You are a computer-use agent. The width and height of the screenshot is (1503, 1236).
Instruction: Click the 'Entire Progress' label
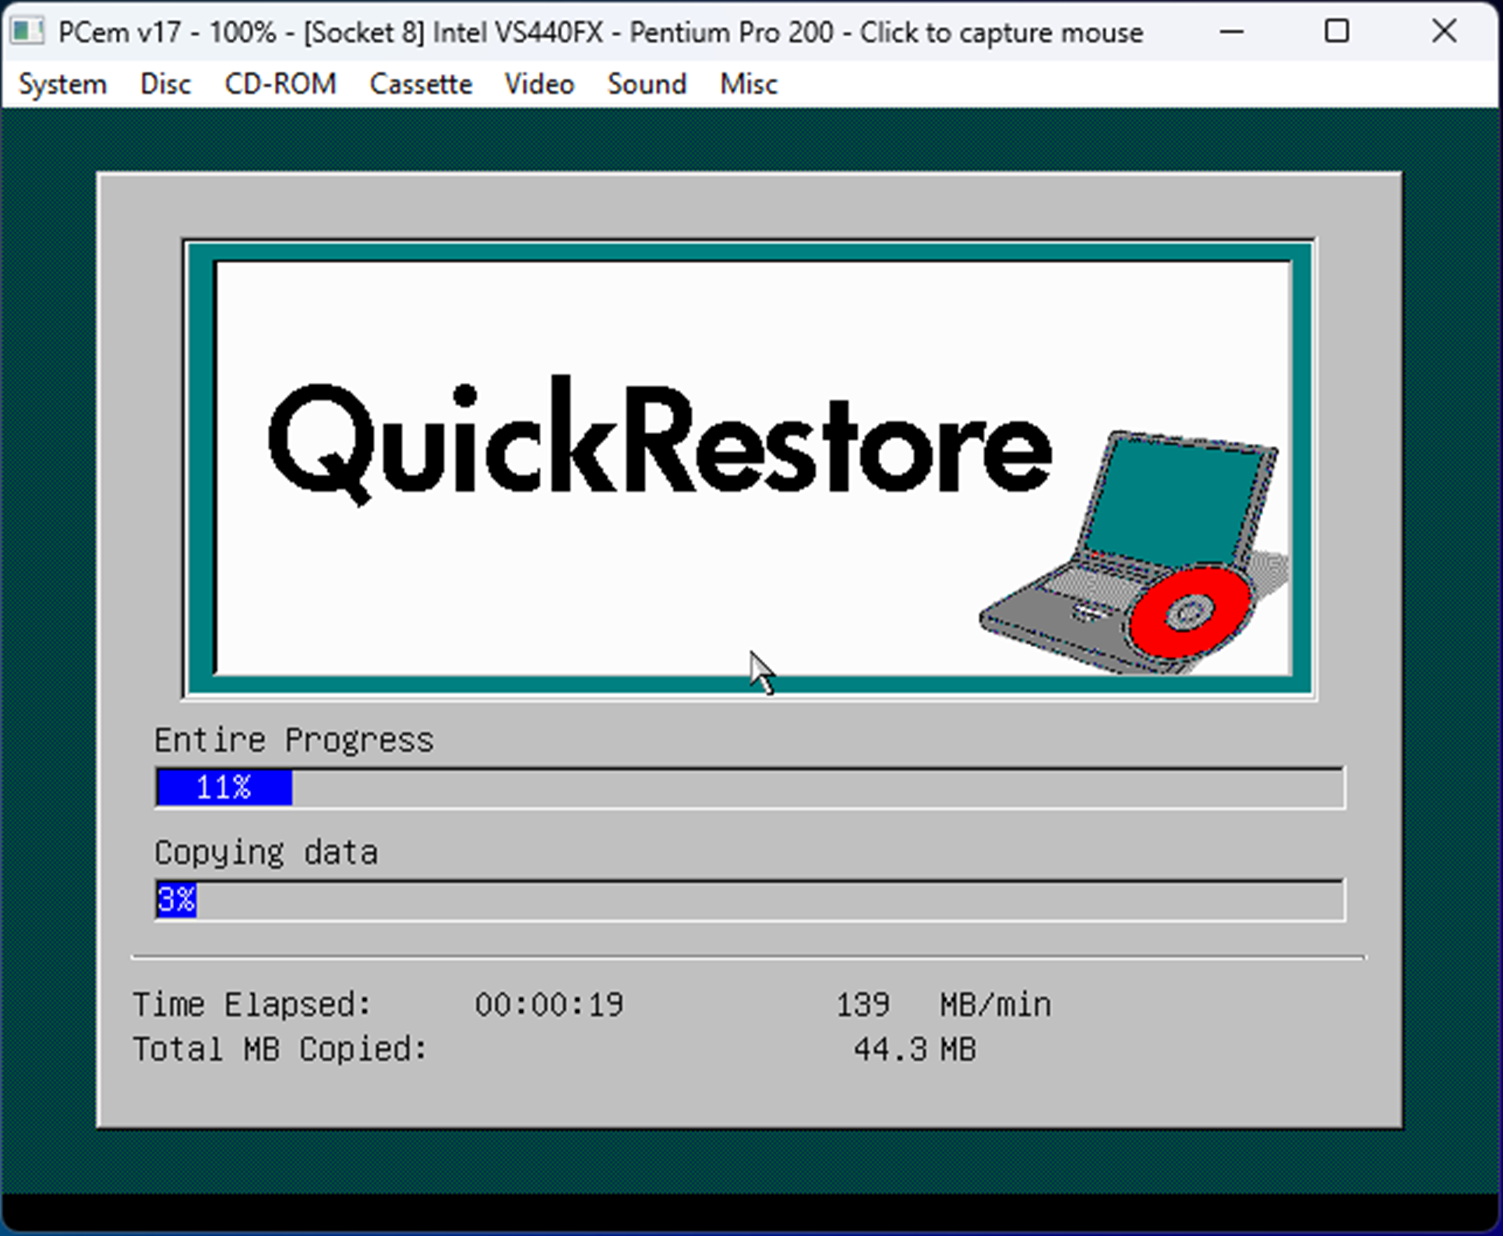pyautogui.click(x=294, y=740)
